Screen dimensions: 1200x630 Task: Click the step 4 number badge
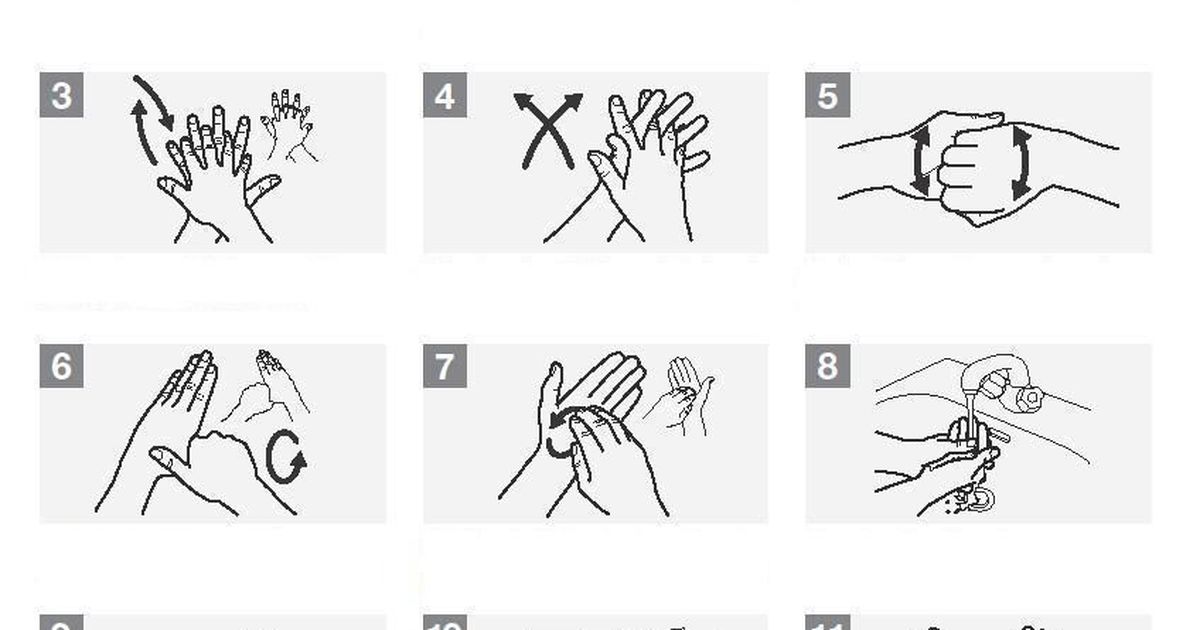click(x=444, y=95)
